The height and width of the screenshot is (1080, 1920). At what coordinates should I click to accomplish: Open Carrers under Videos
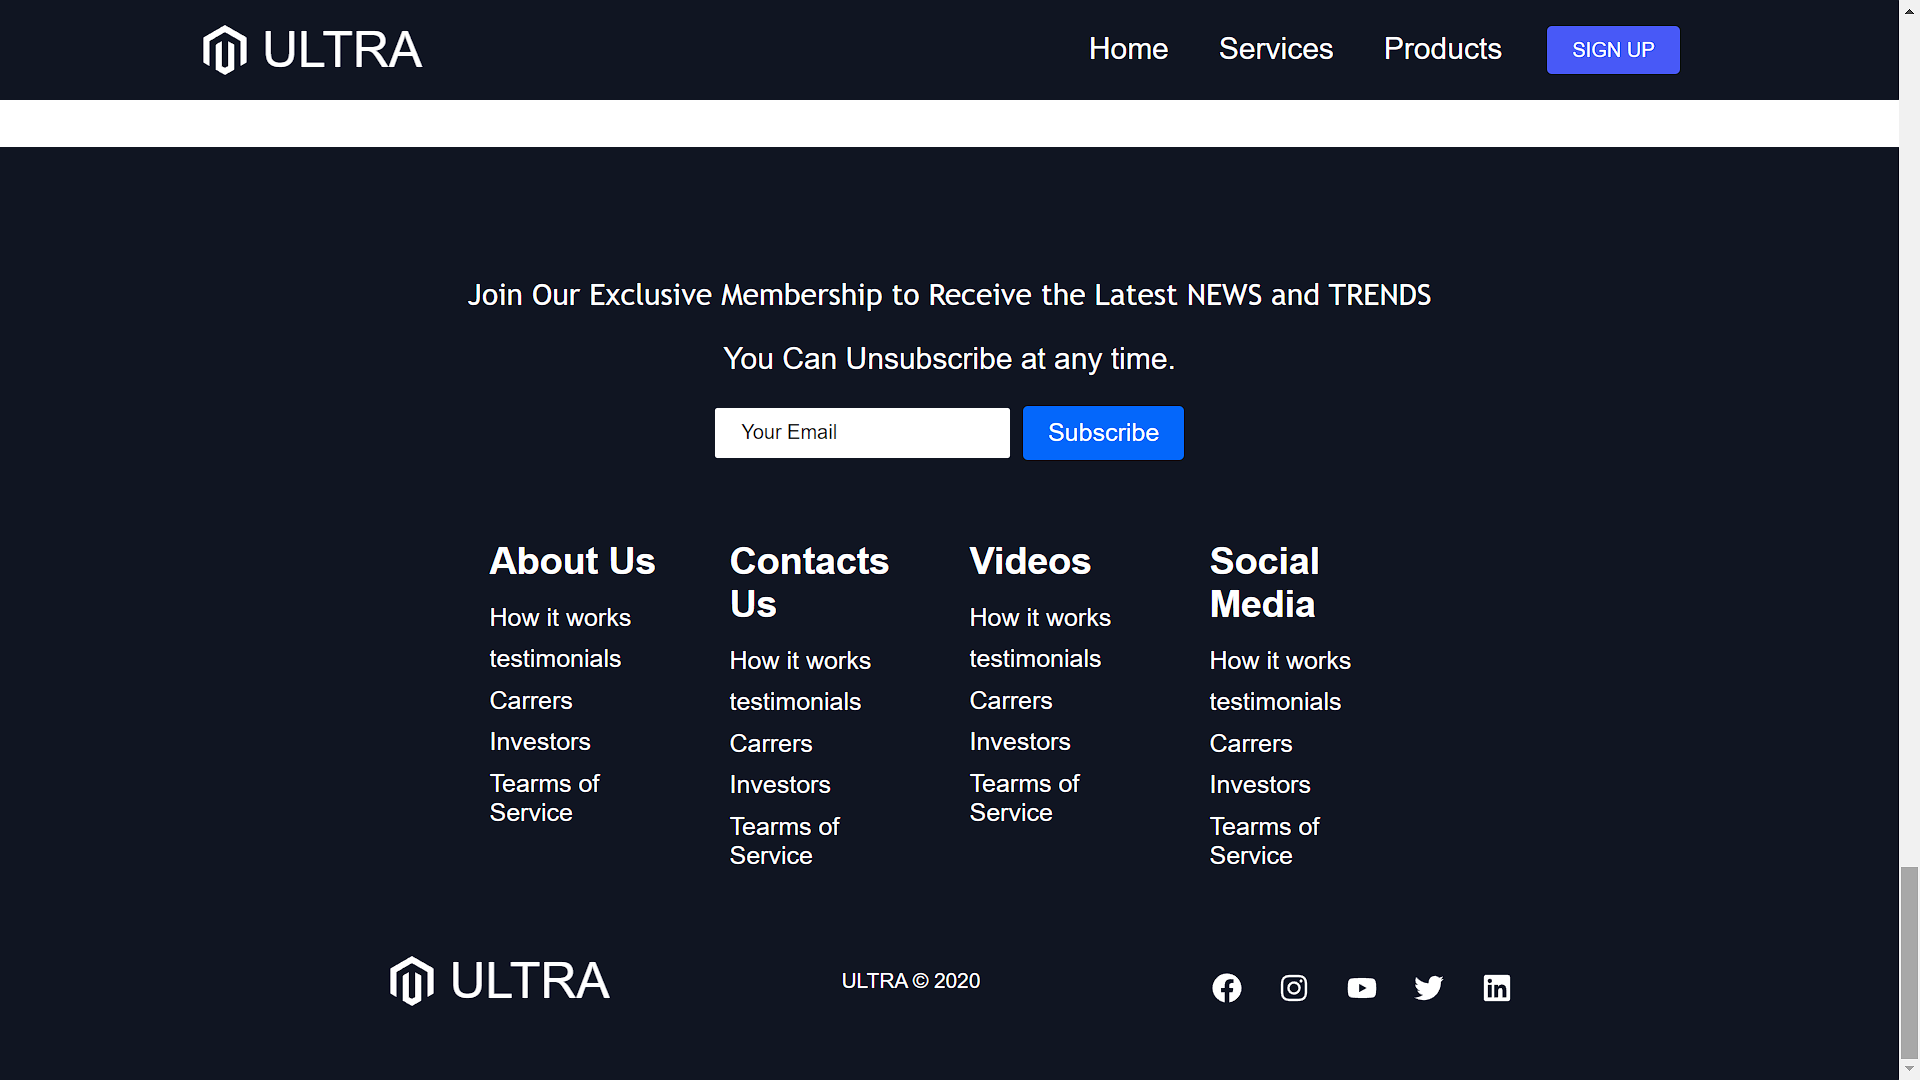click(1011, 701)
